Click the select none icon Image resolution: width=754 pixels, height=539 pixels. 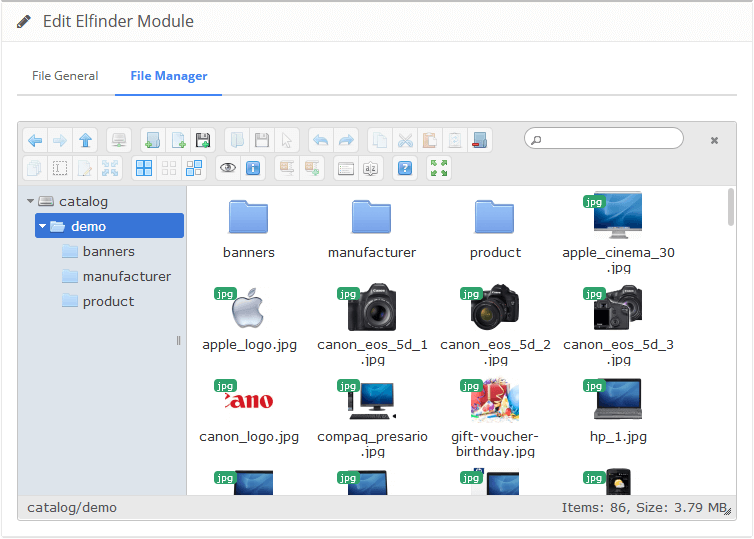(x=169, y=168)
